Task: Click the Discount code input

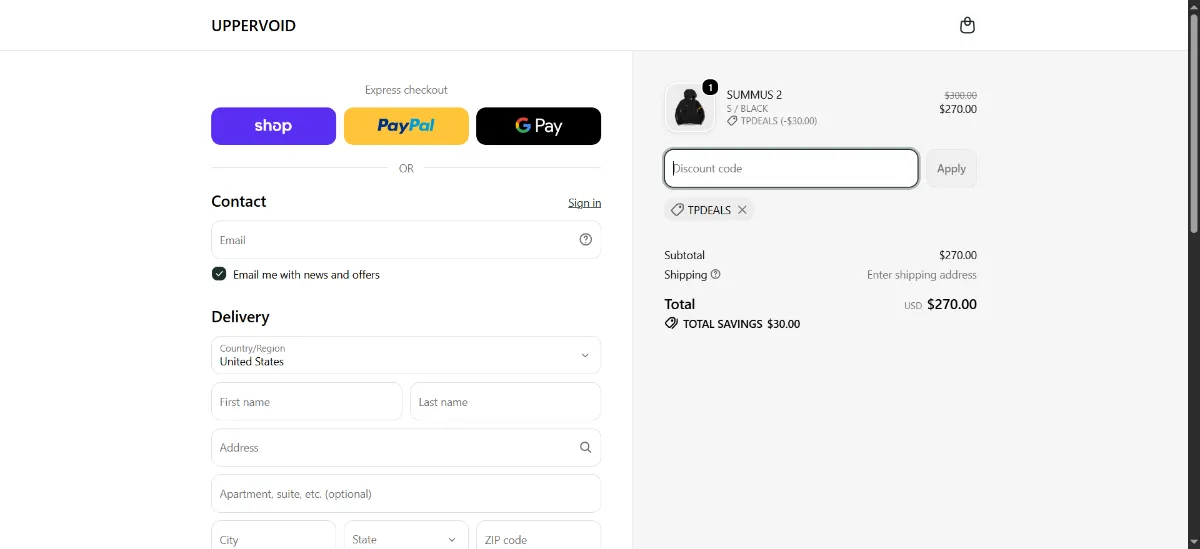Action: click(791, 168)
